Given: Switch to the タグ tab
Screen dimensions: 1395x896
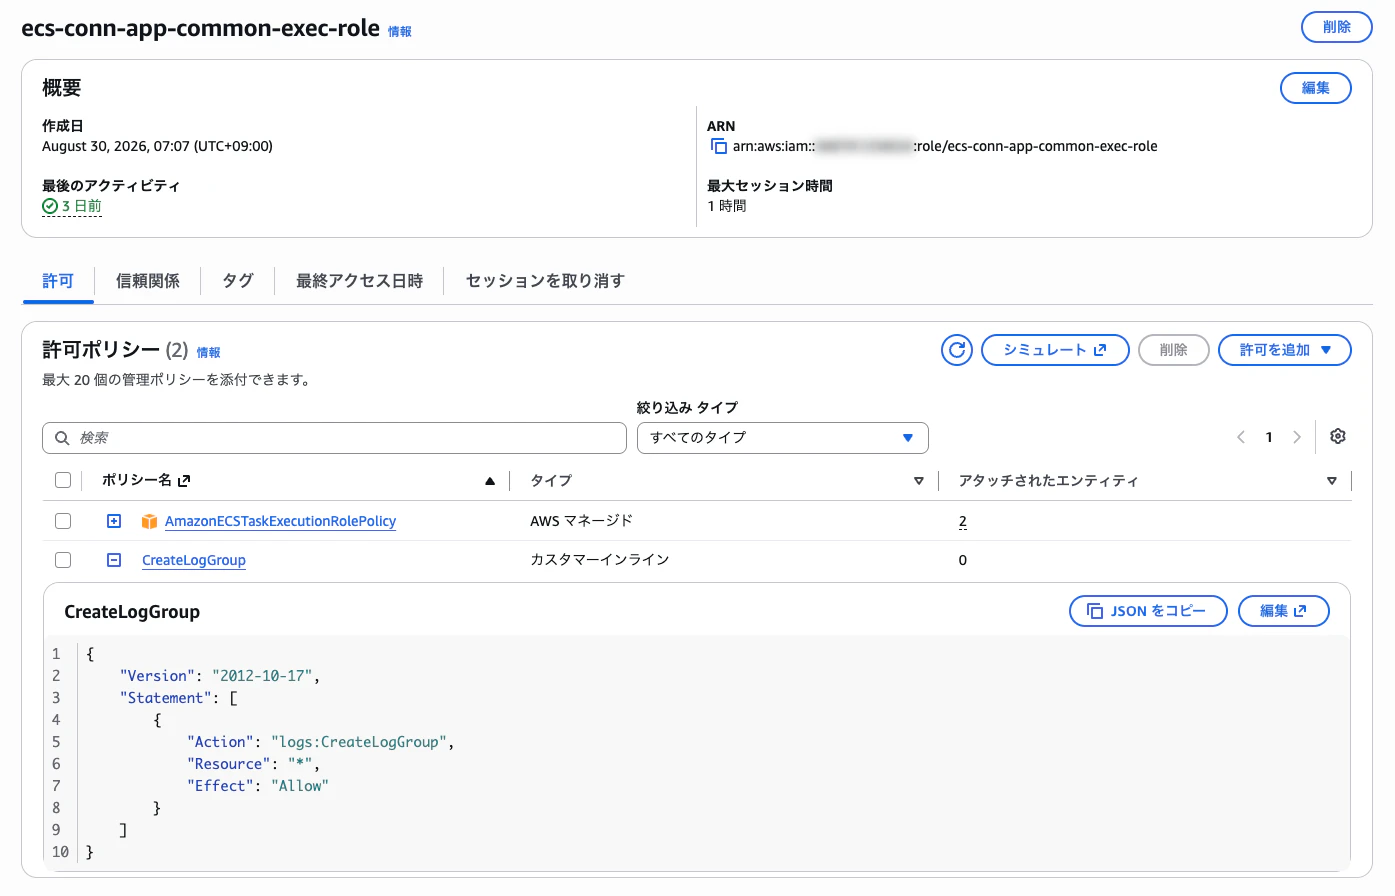Looking at the screenshot, I should coord(238,281).
